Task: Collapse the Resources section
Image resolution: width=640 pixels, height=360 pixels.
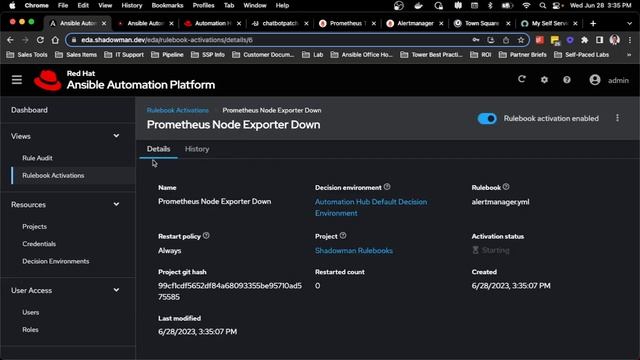Action: (x=116, y=204)
